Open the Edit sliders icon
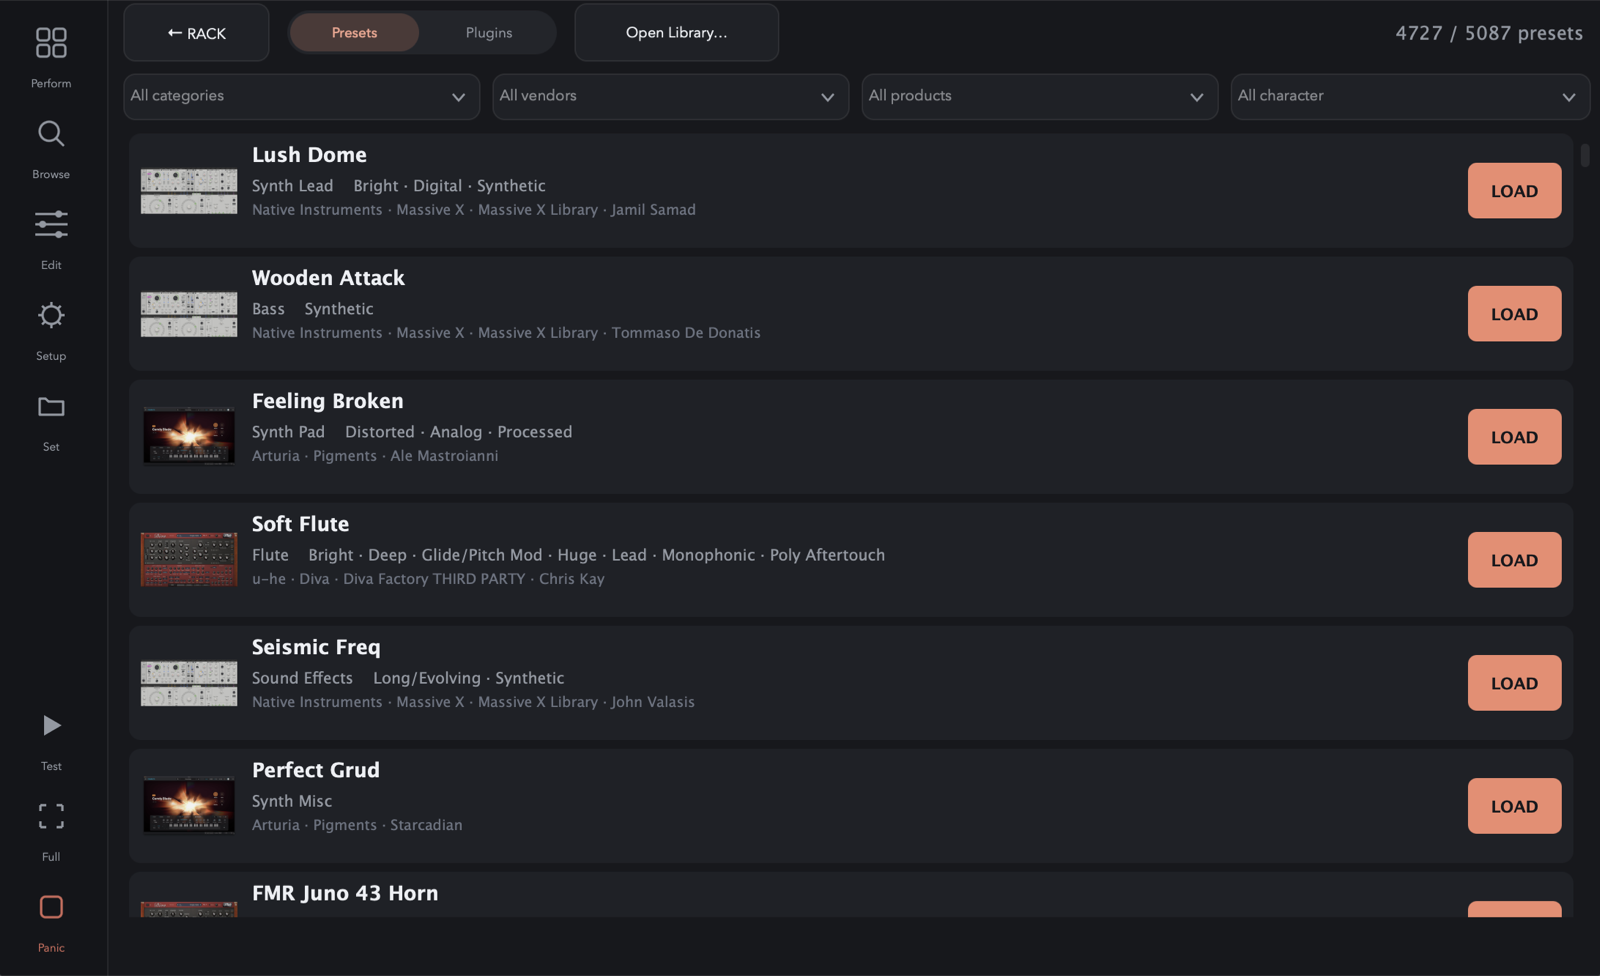The height and width of the screenshot is (976, 1600). pyautogui.click(x=51, y=224)
